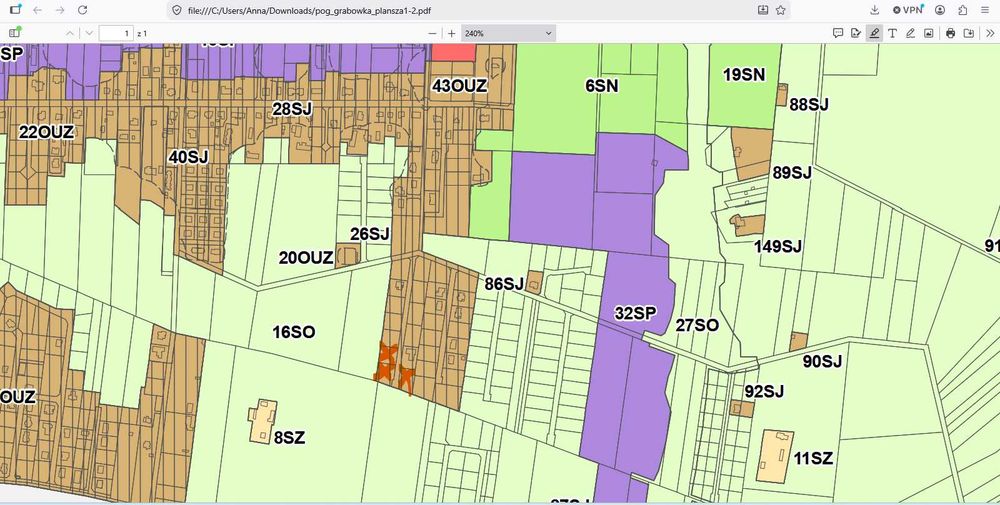Click the 19SN zone label
The width and height of the screenshot is (1000, 505).
744,75
